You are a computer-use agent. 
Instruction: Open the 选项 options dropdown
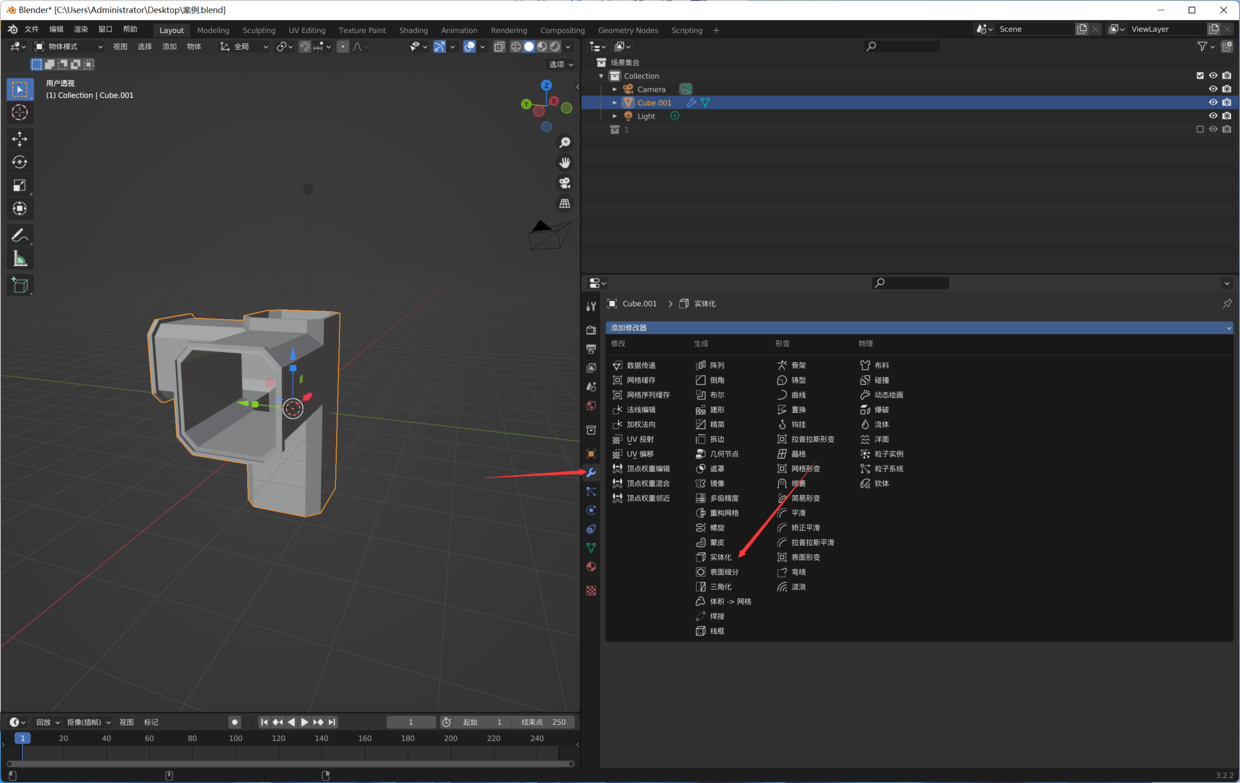[x=561, y=64]
